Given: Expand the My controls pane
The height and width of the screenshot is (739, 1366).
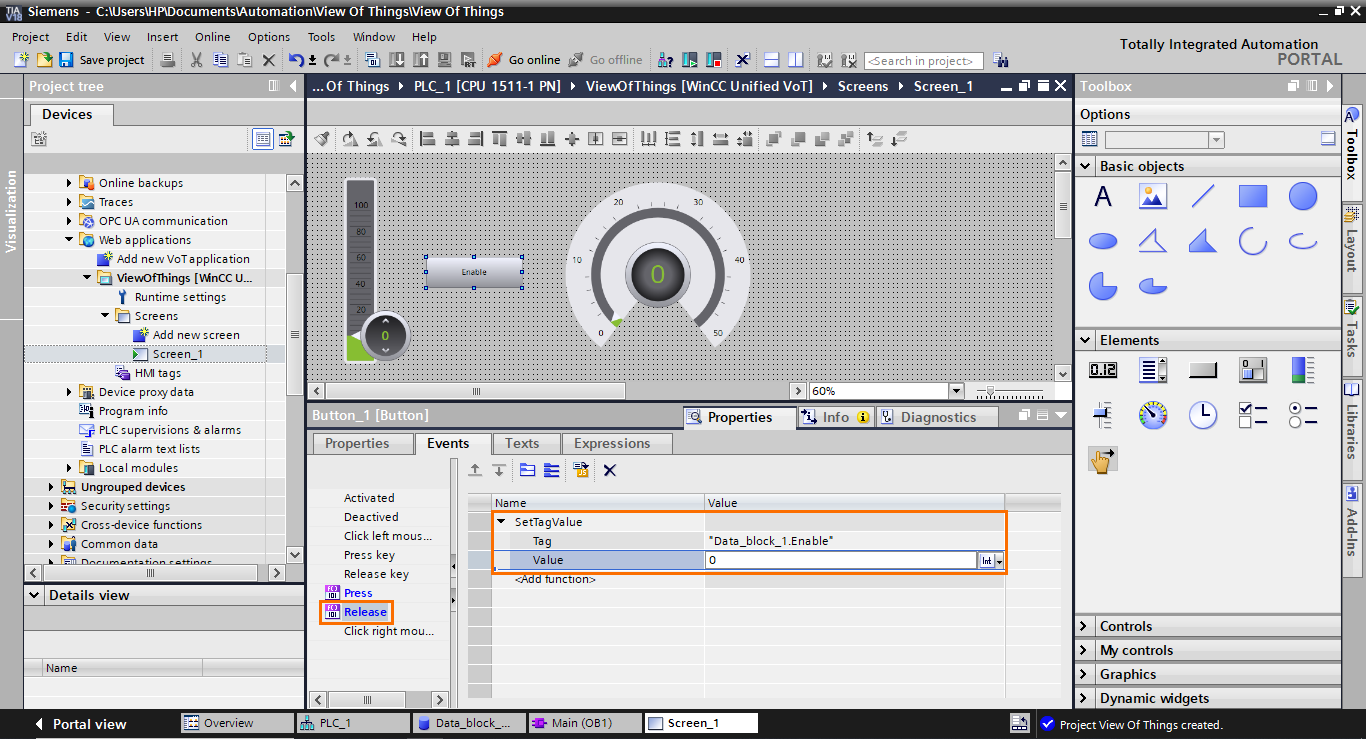Looking at the screenshot, I should click(1086, 650).
